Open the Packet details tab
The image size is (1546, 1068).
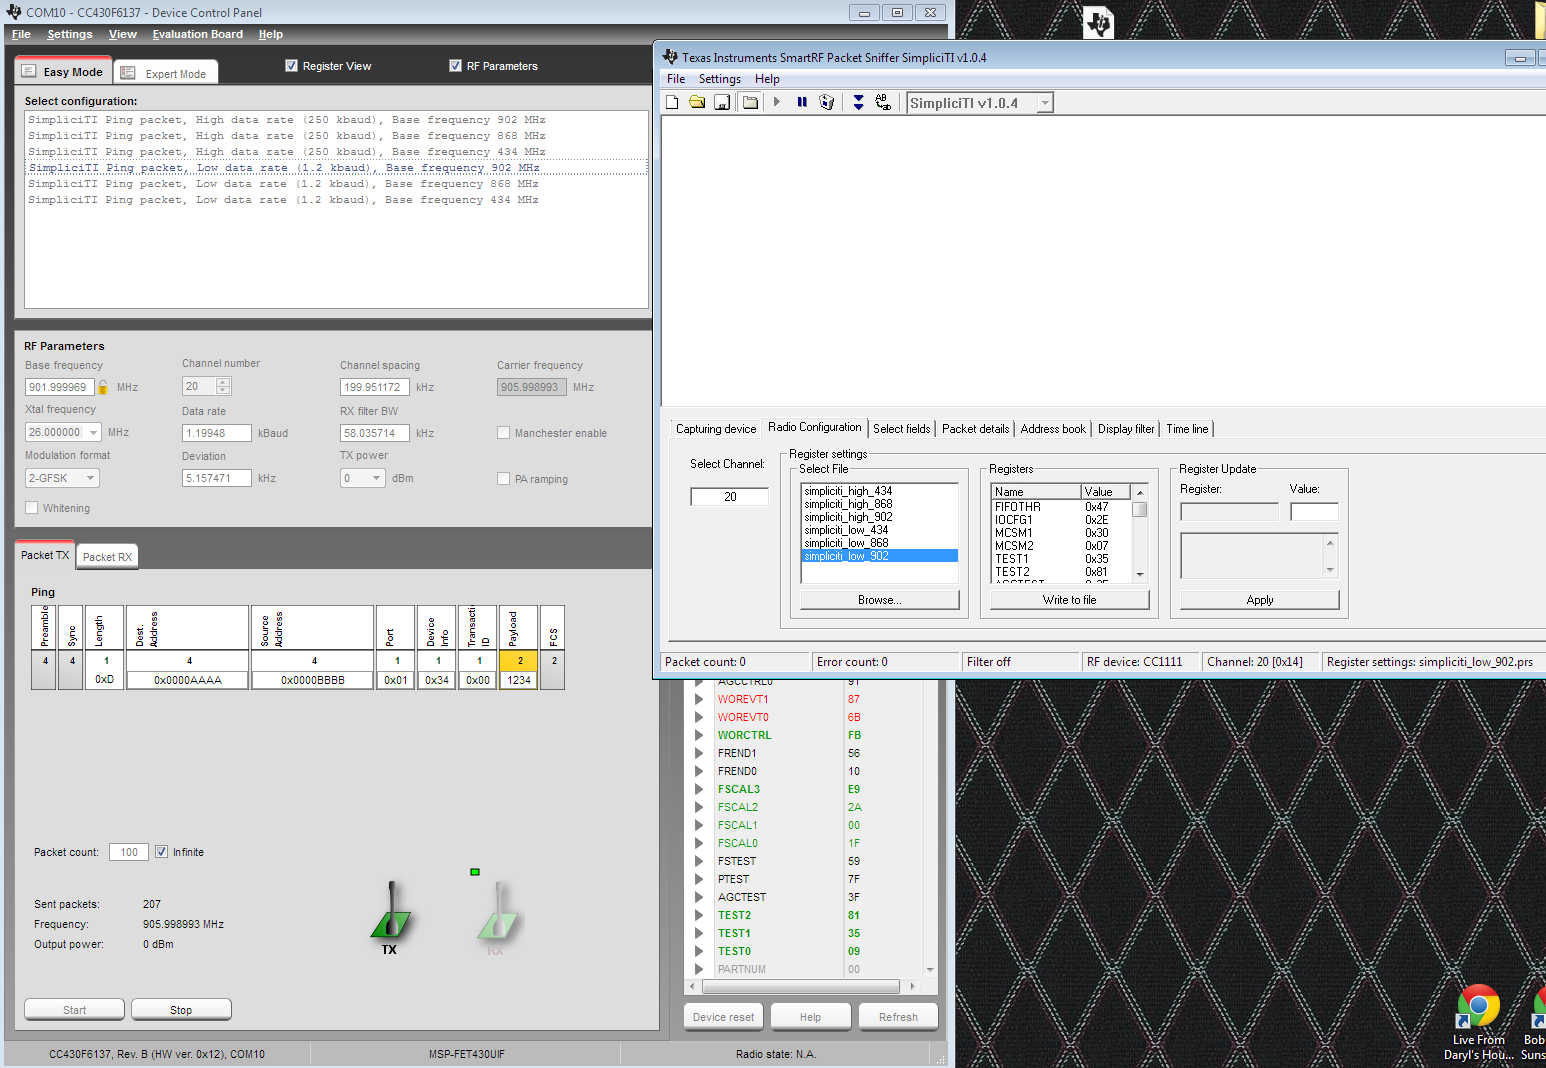976,429
